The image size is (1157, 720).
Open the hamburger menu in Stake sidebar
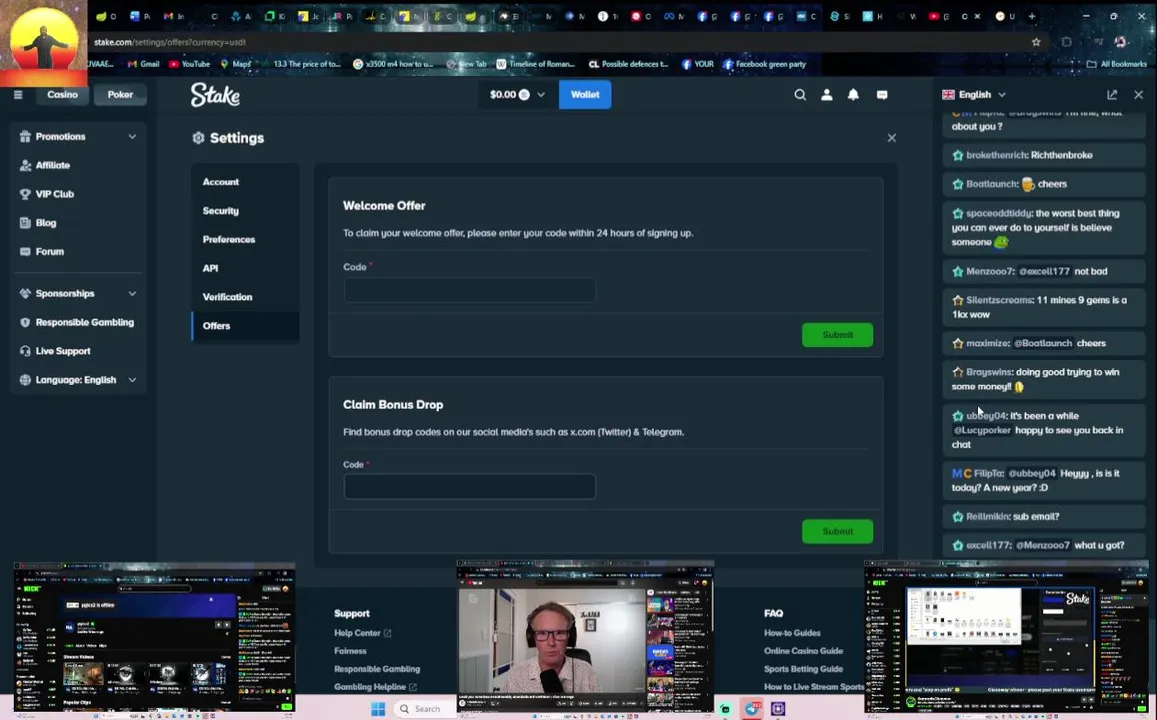point(18,94)
